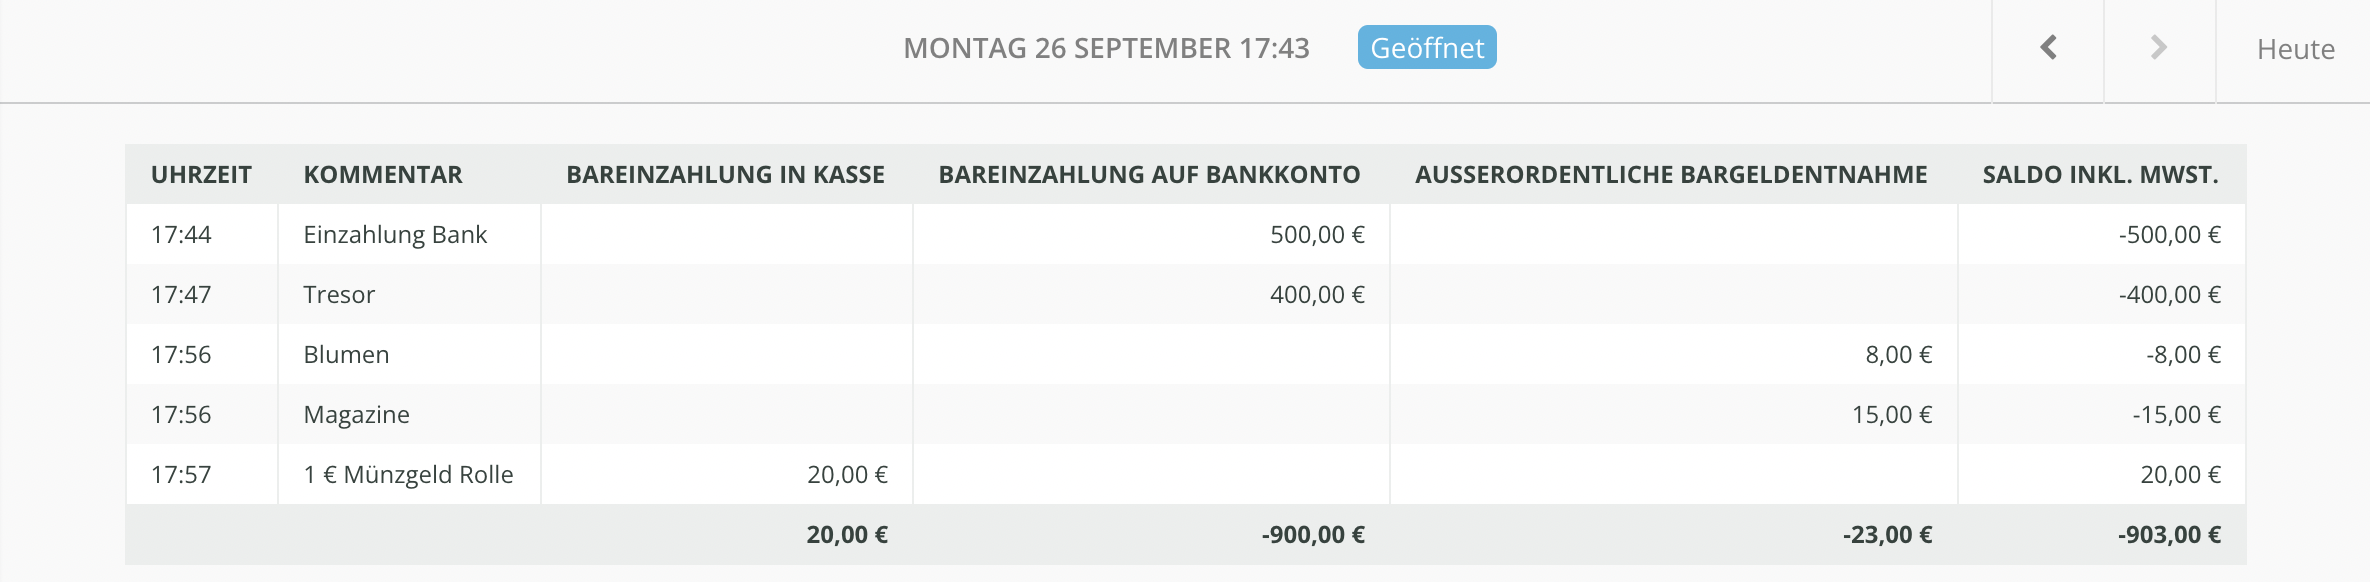Click the Heute button

(x=2295, y=49)
